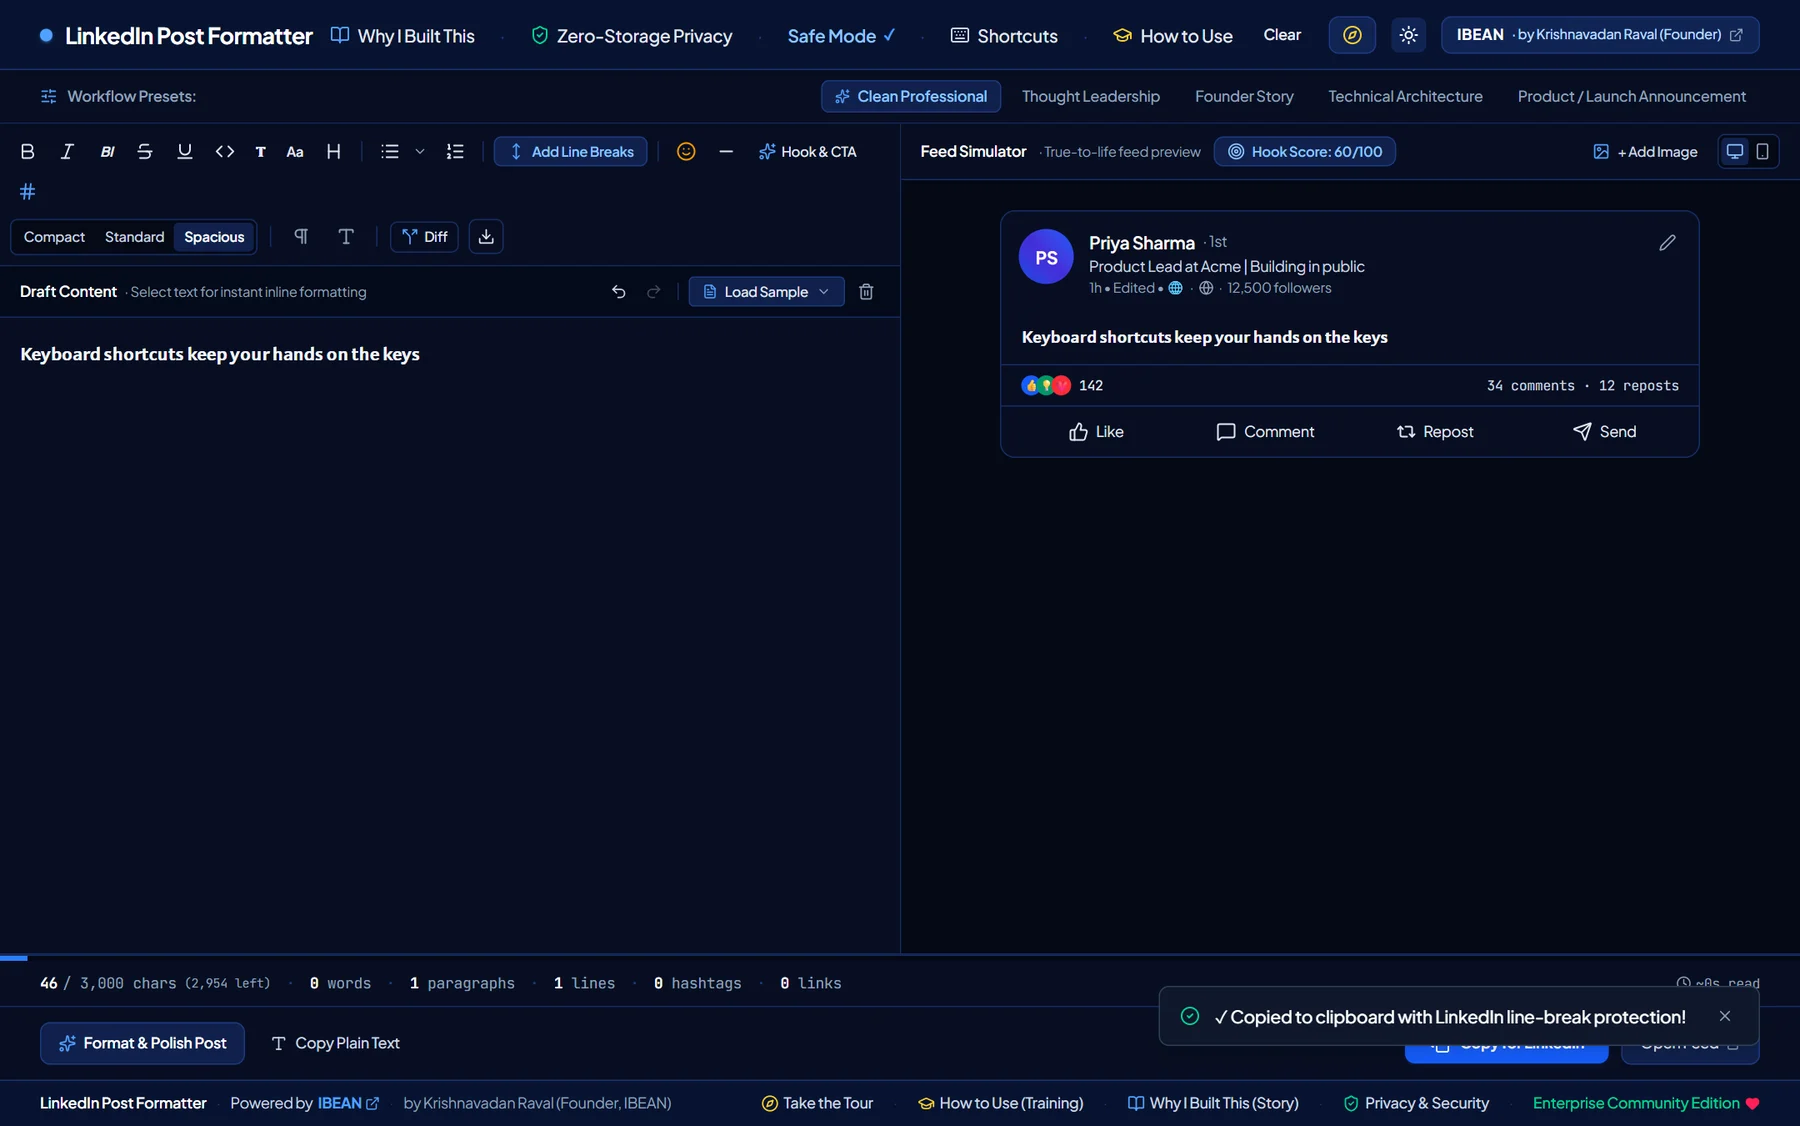Undo the last draft edit
The width and height of the screenshot is (1800, 1126).
(619, 292)
